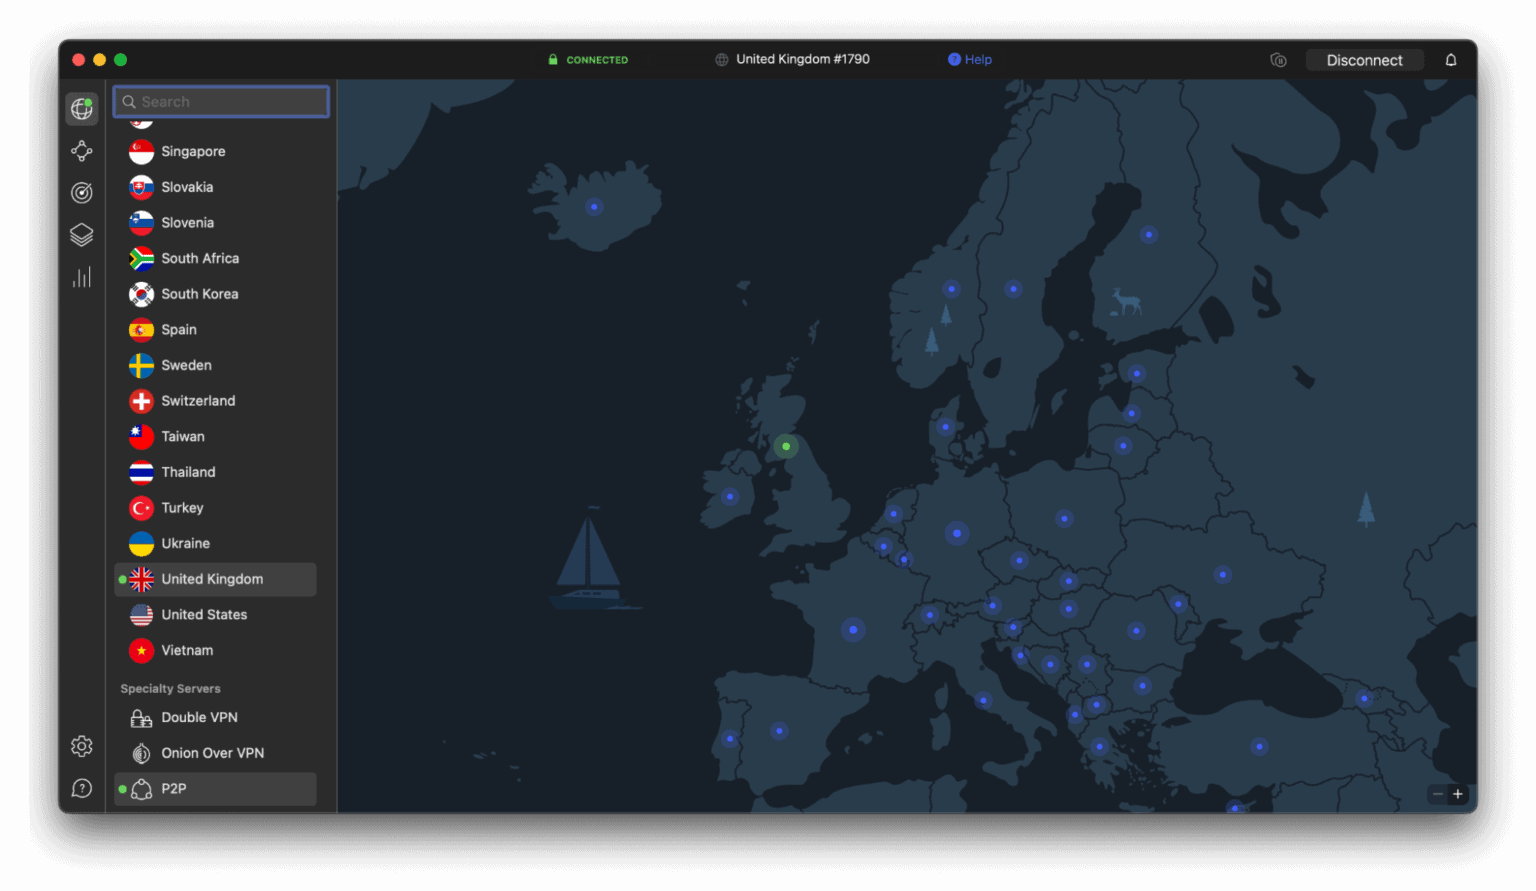Click the server pin on Italy
The image size is (1536, 891).
(983, 700)
